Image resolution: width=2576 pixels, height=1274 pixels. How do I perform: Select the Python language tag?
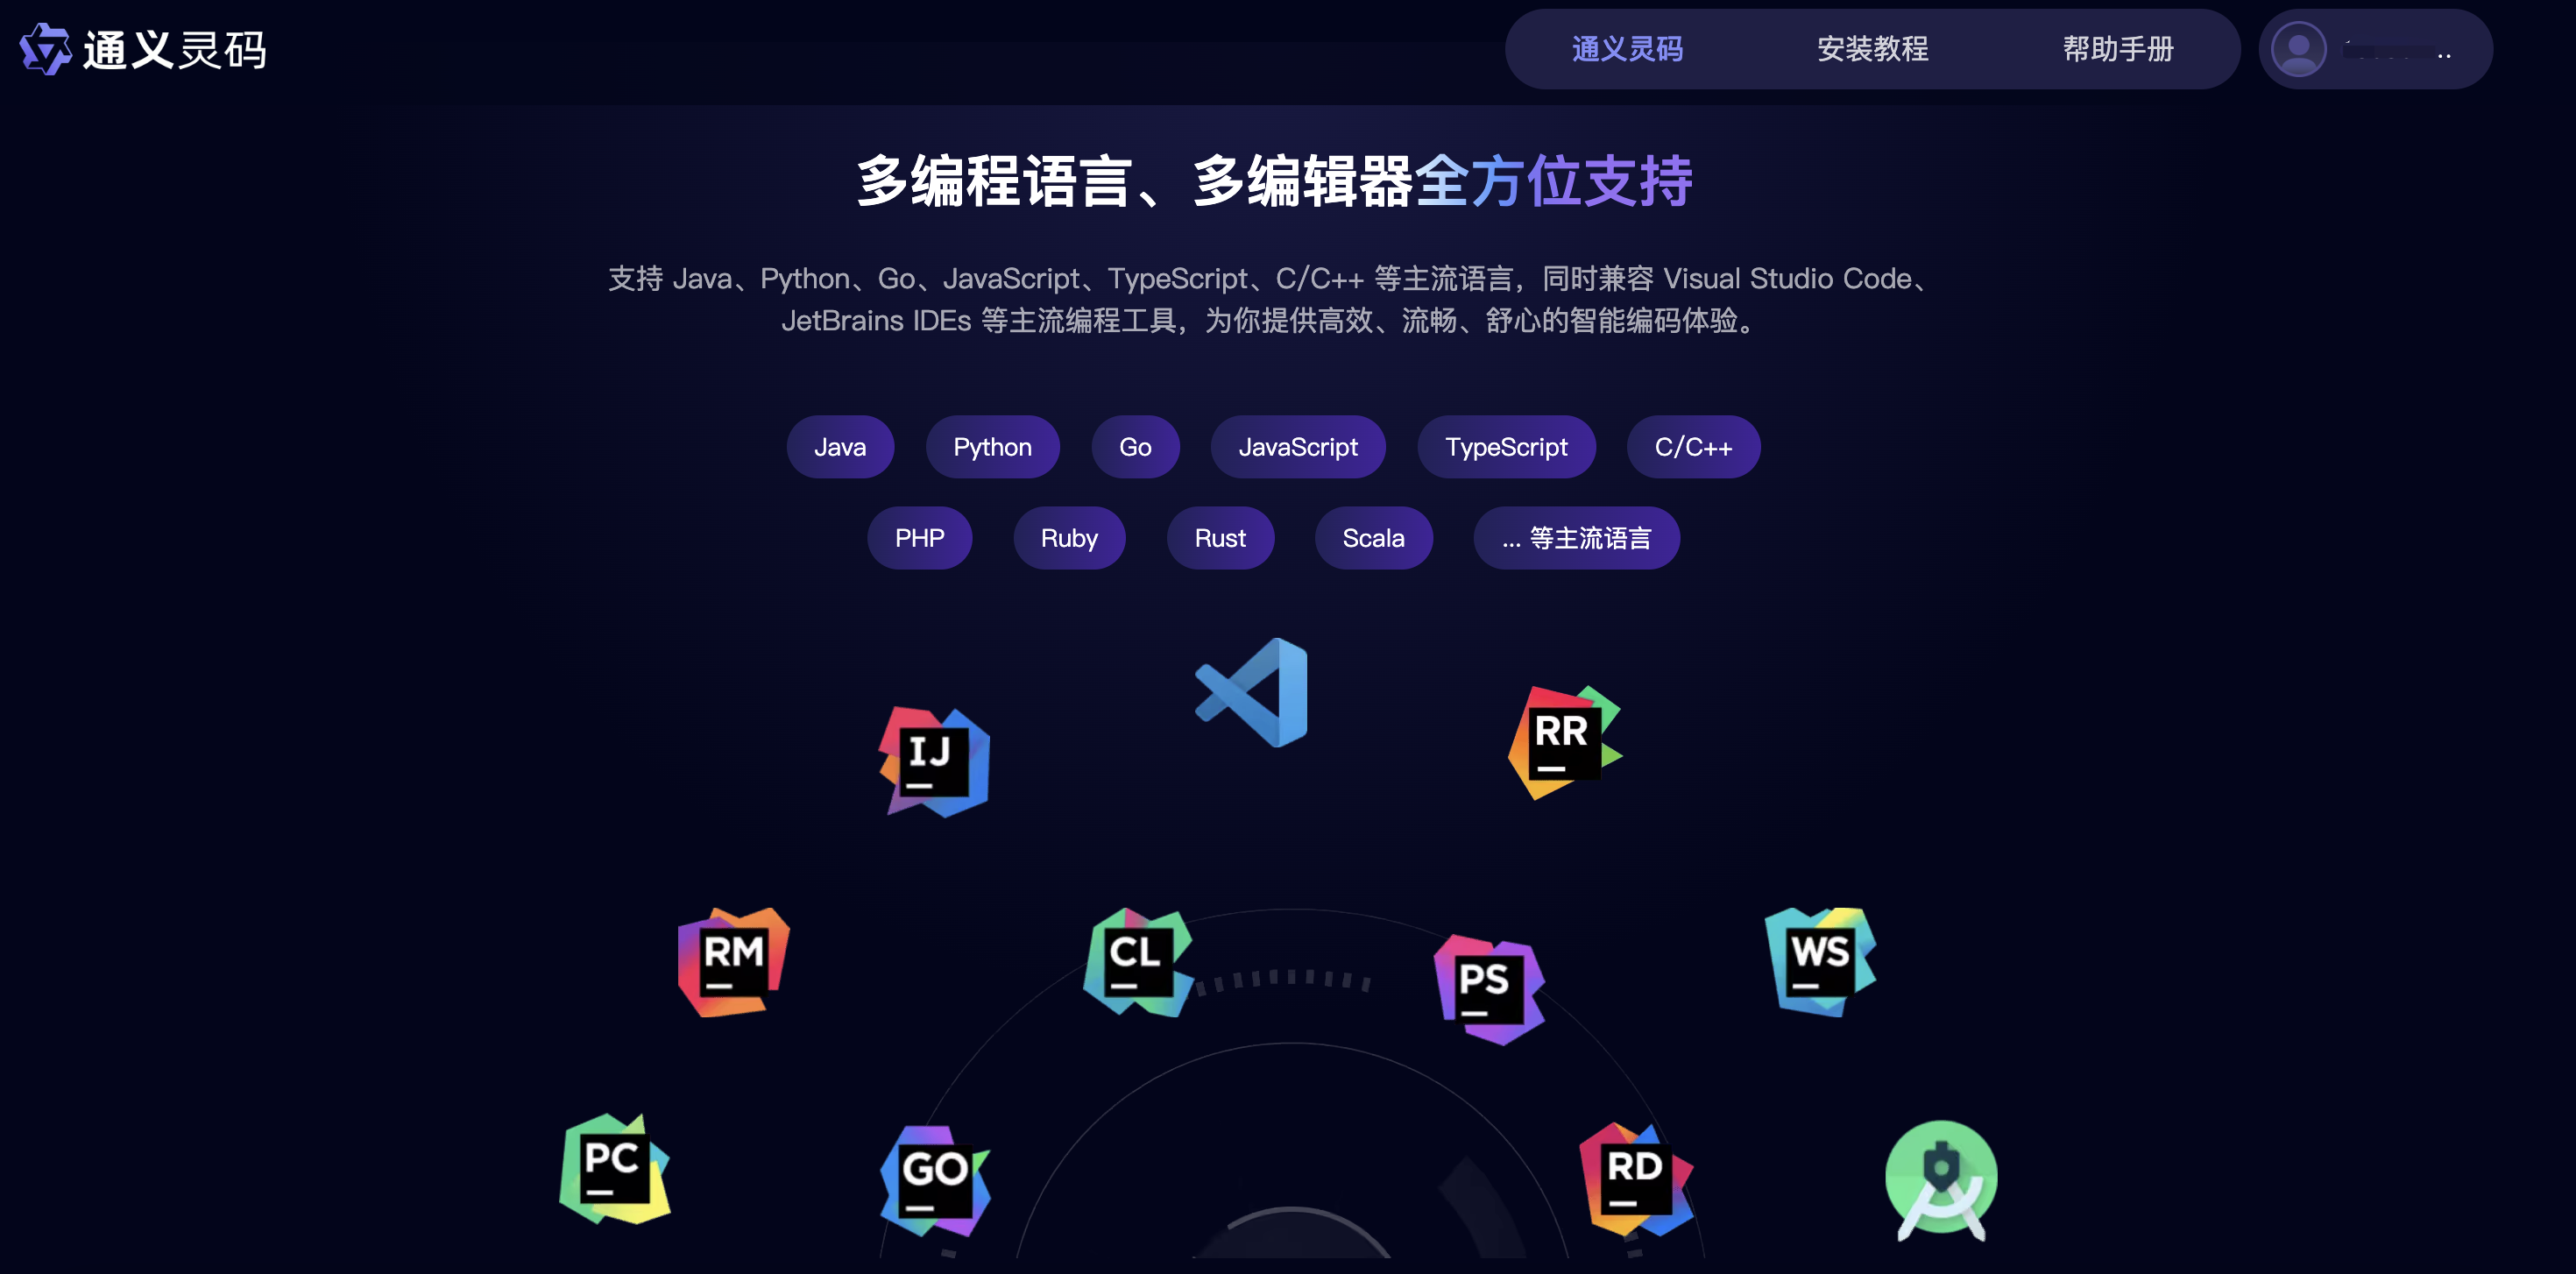coord(991,444)
